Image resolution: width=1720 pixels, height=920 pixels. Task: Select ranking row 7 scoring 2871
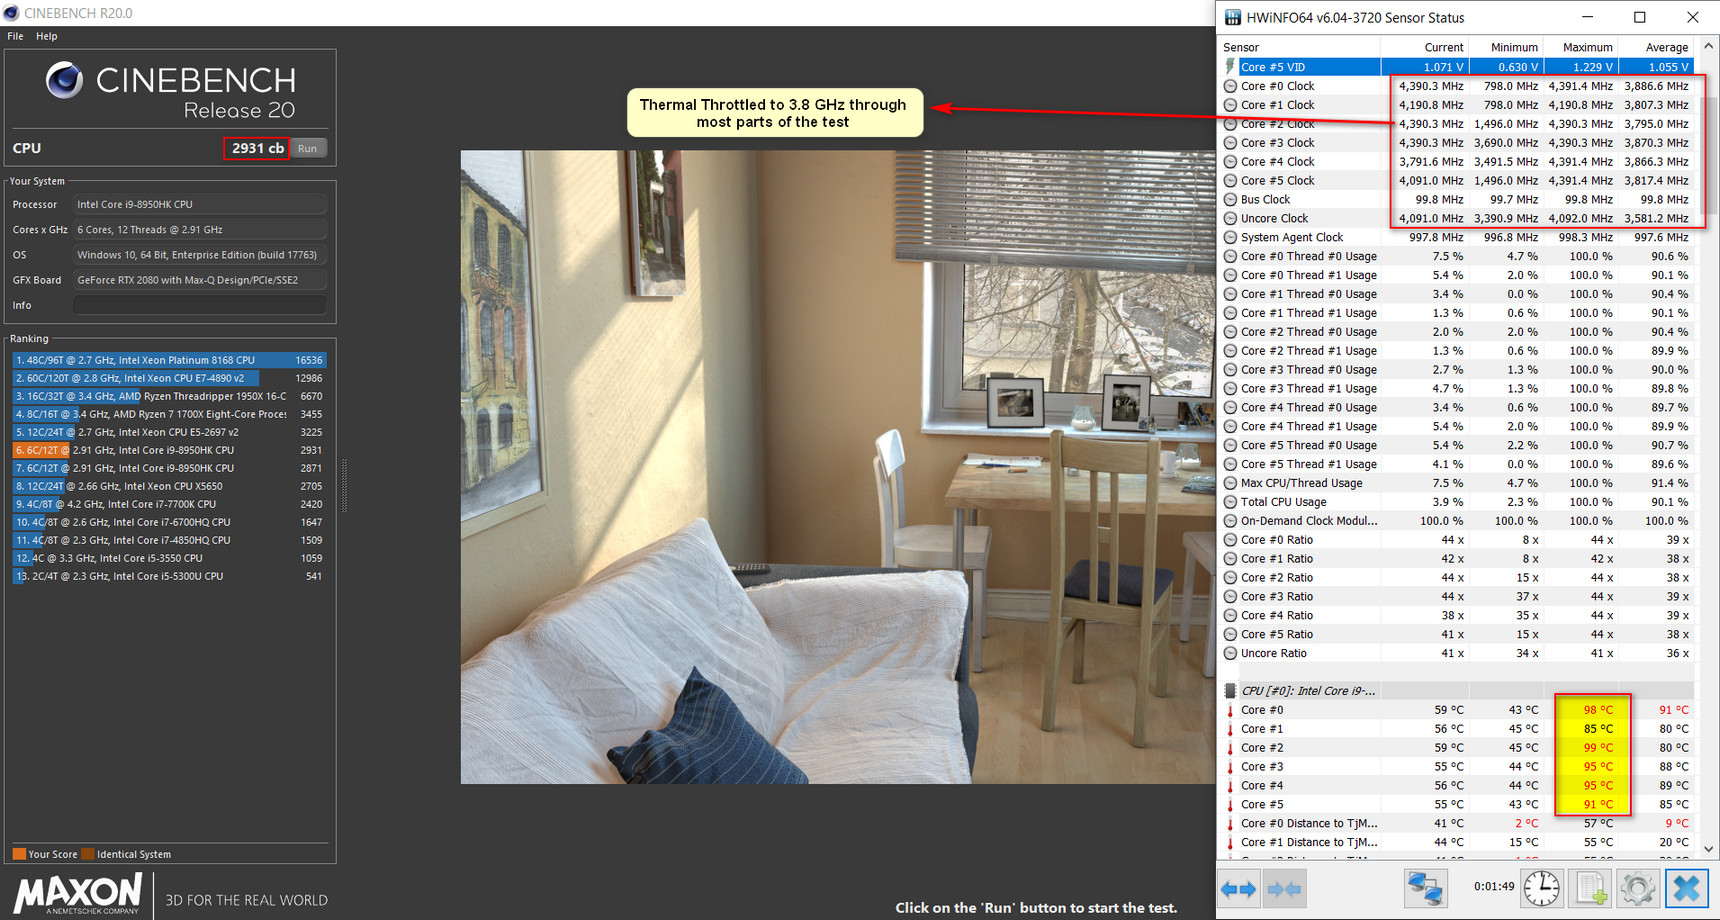169,468
